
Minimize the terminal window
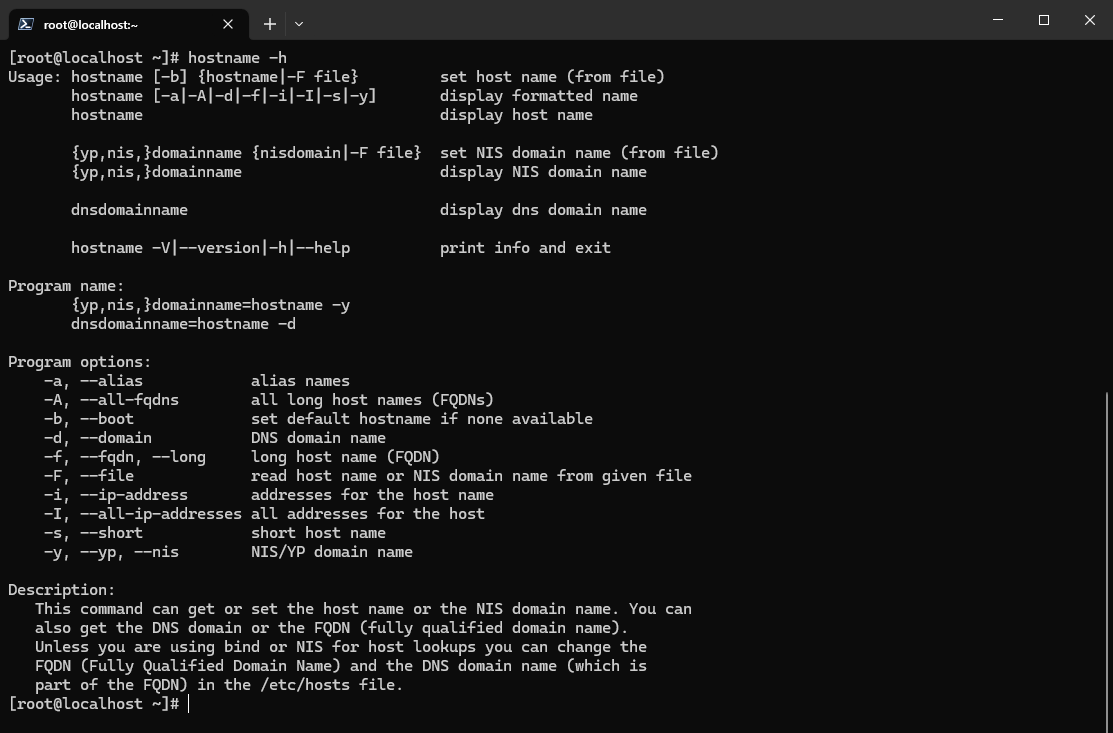(998, 20)
